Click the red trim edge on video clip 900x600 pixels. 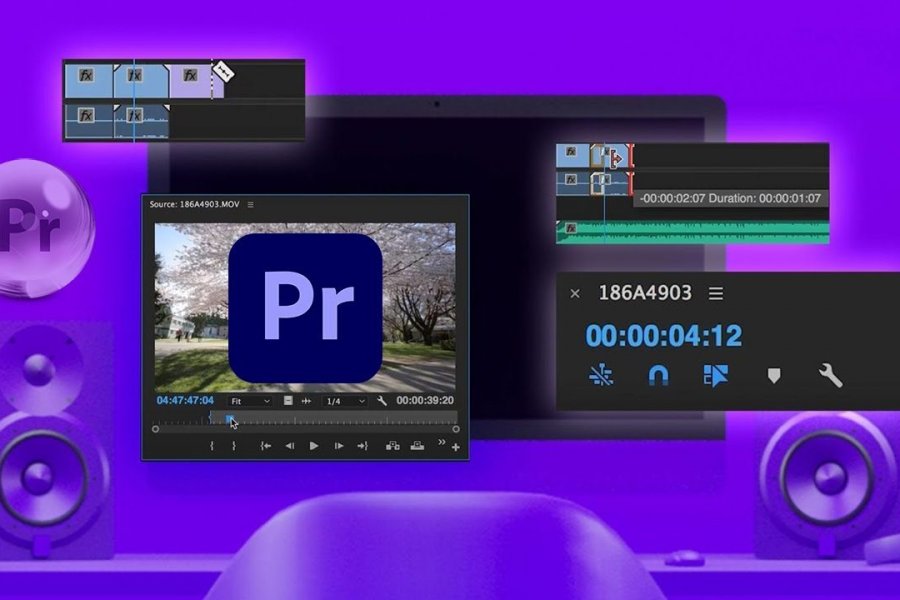(631, 156)
